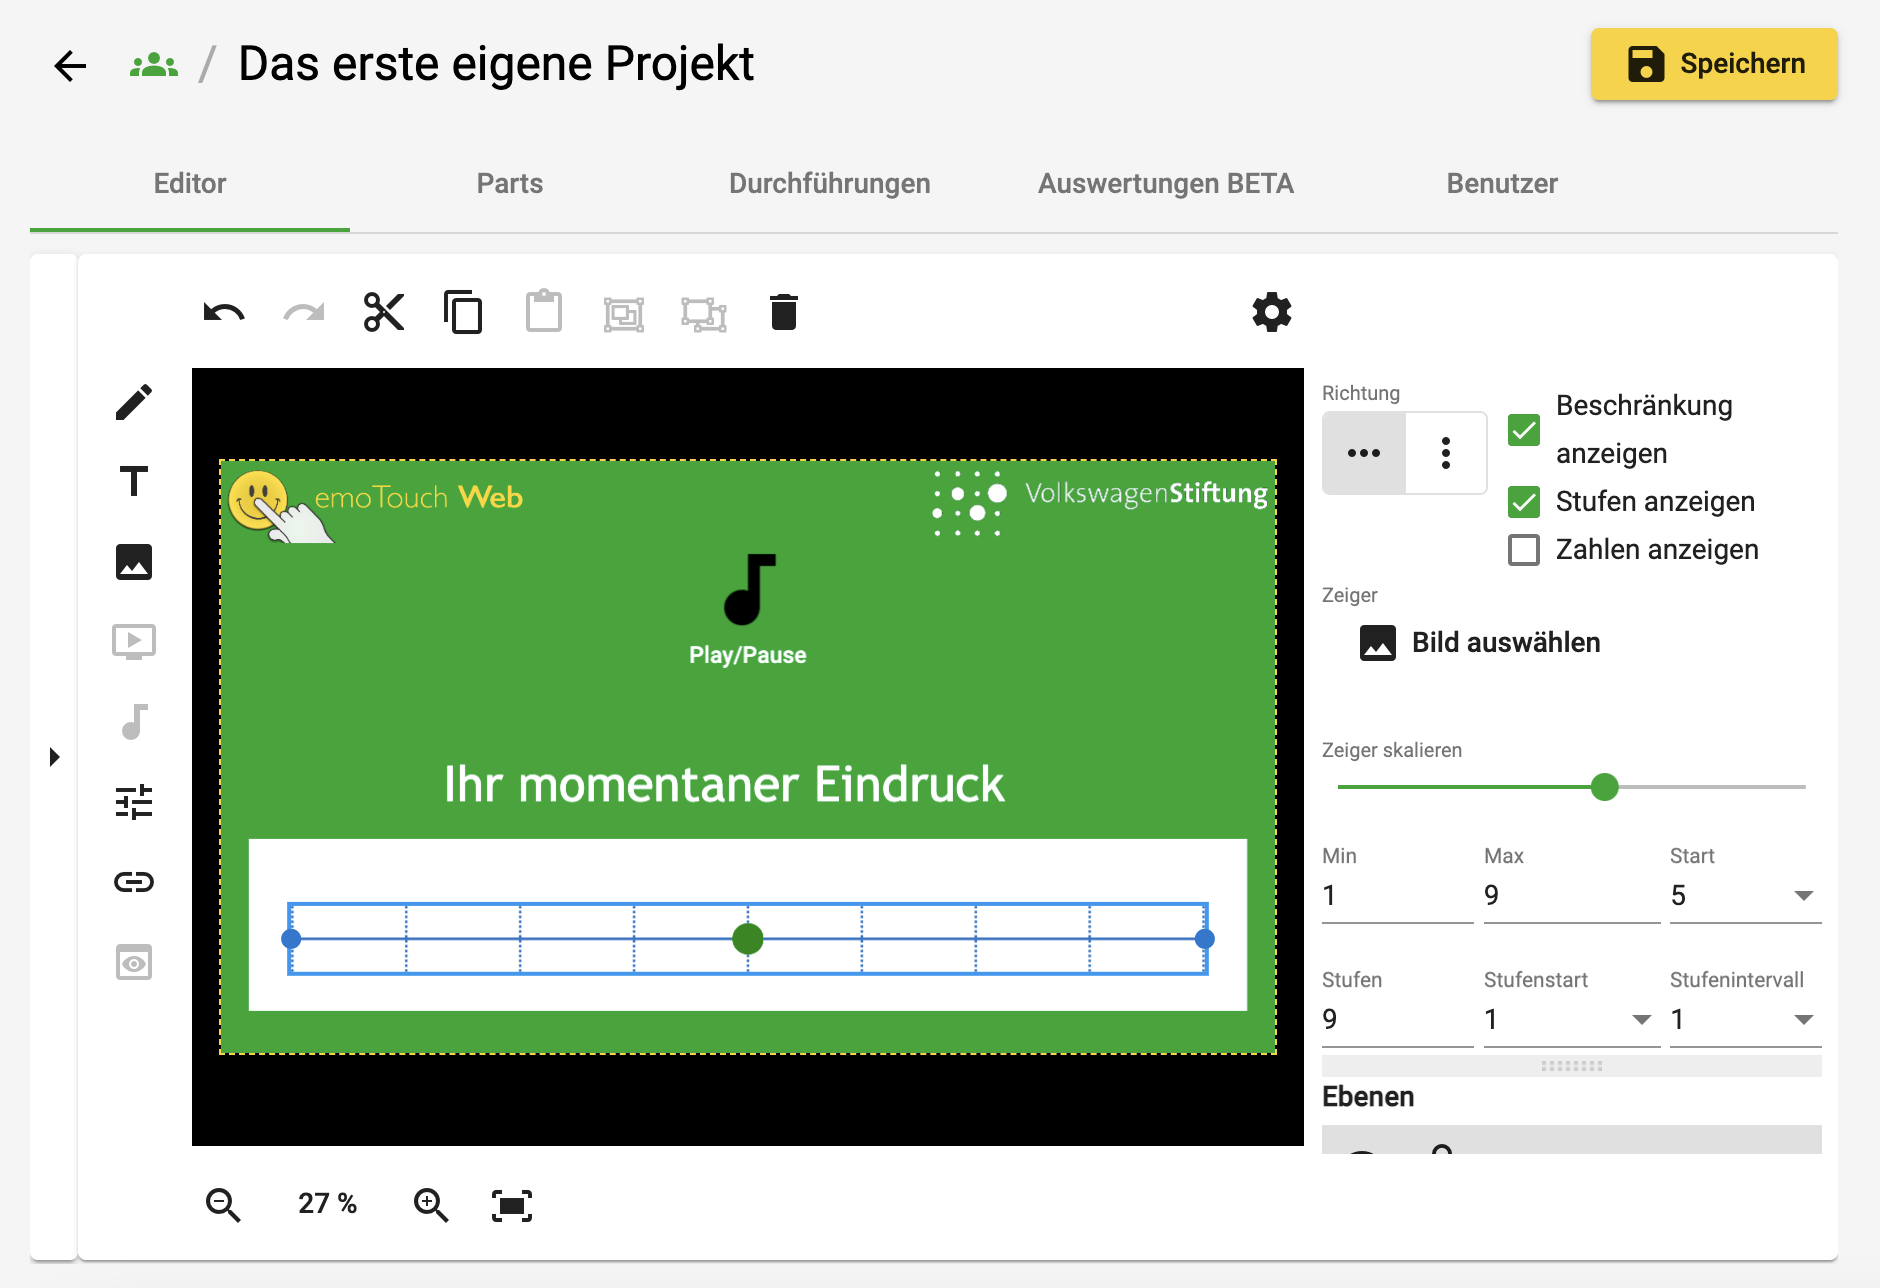Open the Benutzer tab
Viewport: 1880px width, 1288px height.
(x=1502, y=183)
